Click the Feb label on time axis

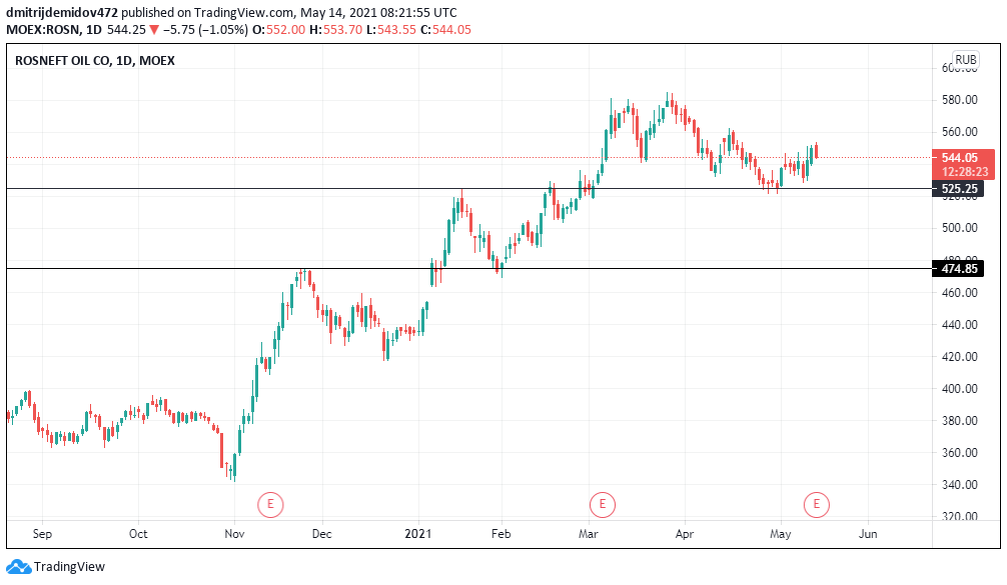501,534
